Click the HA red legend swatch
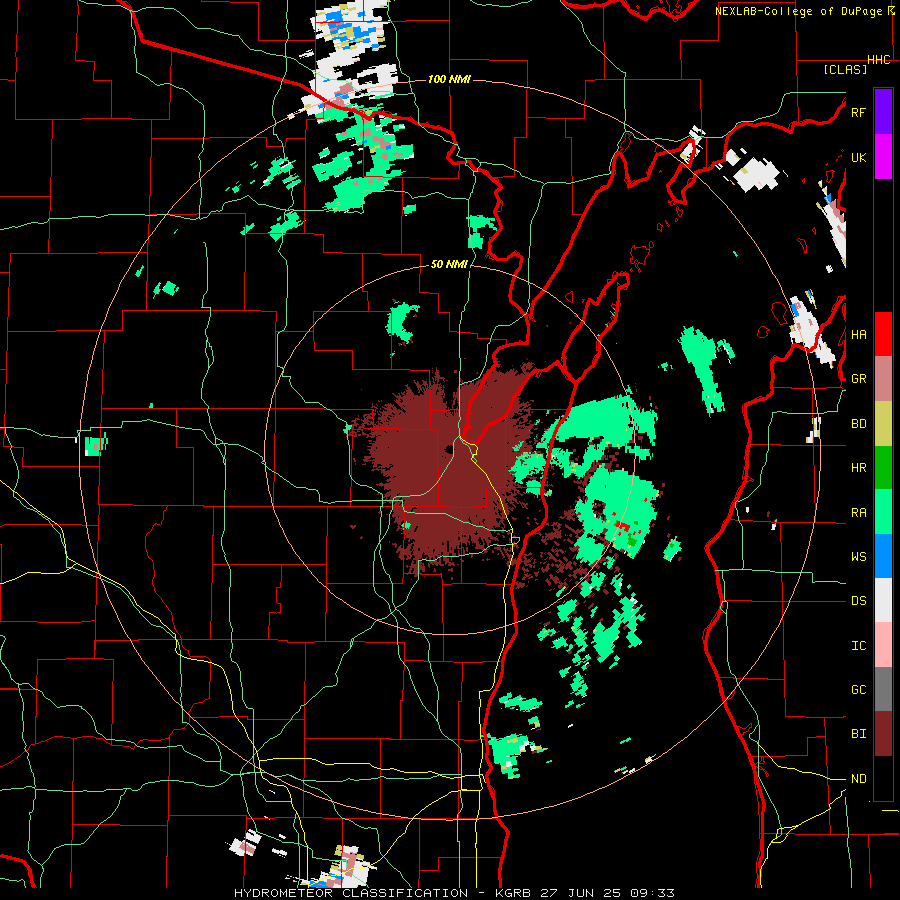900x900 pixels. [883, 334]
